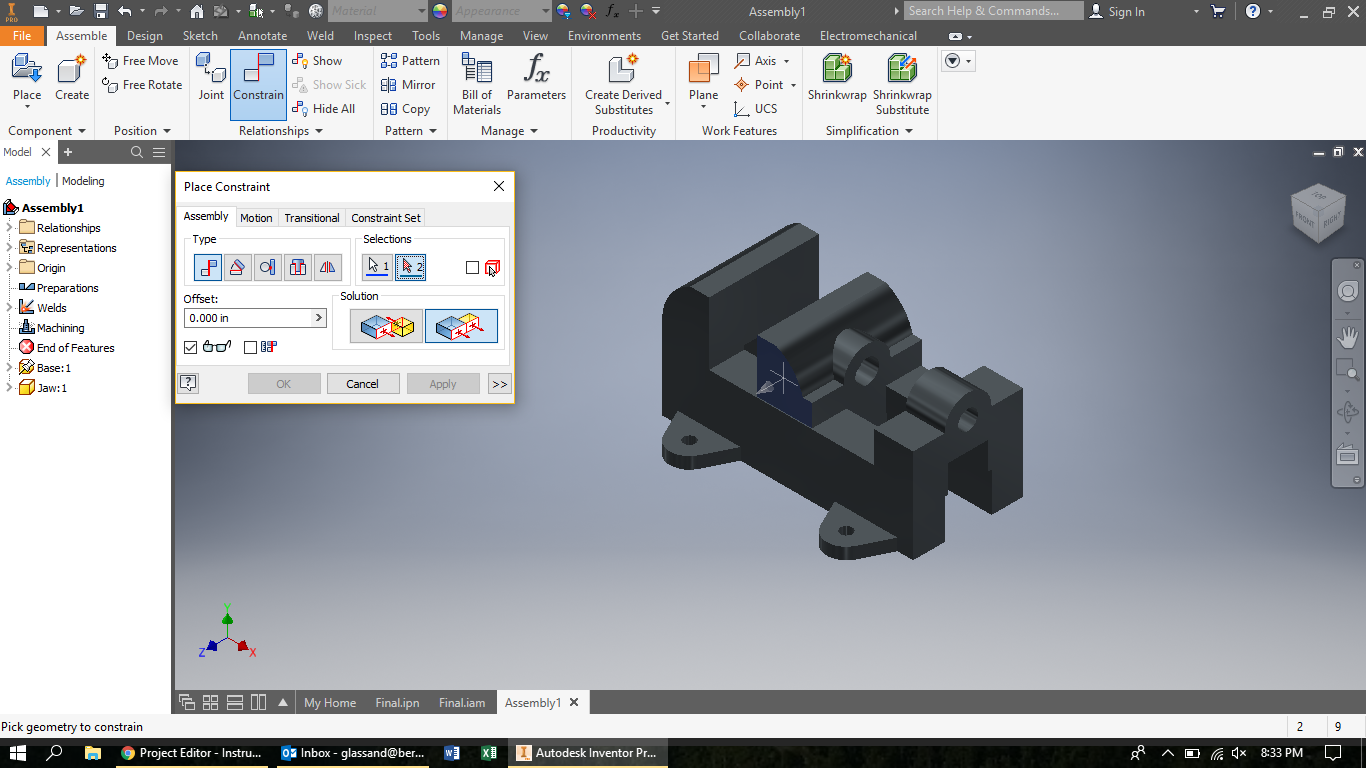Expand dialog with >> button
The image size is (1366, 768).
[x=499, y=383]
